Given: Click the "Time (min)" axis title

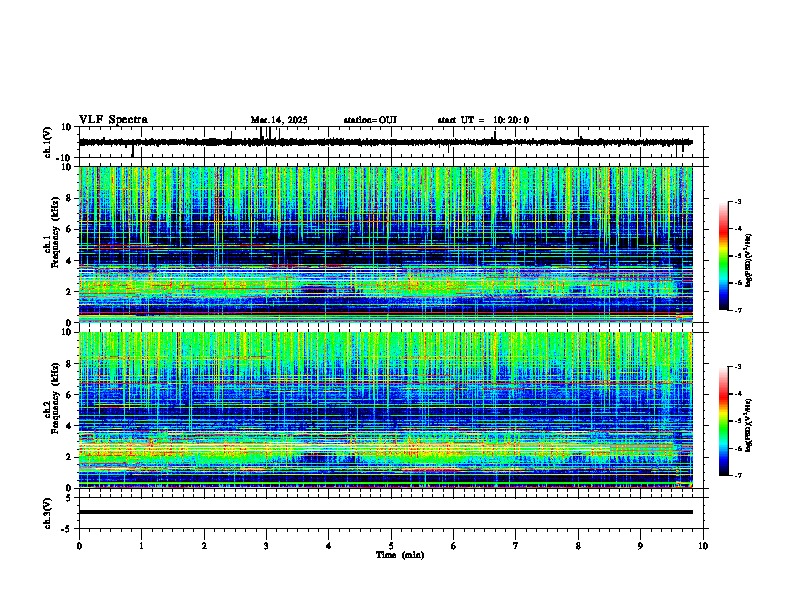Looking at the screenshot, I should pyautogui.click(x=400, y=555).
